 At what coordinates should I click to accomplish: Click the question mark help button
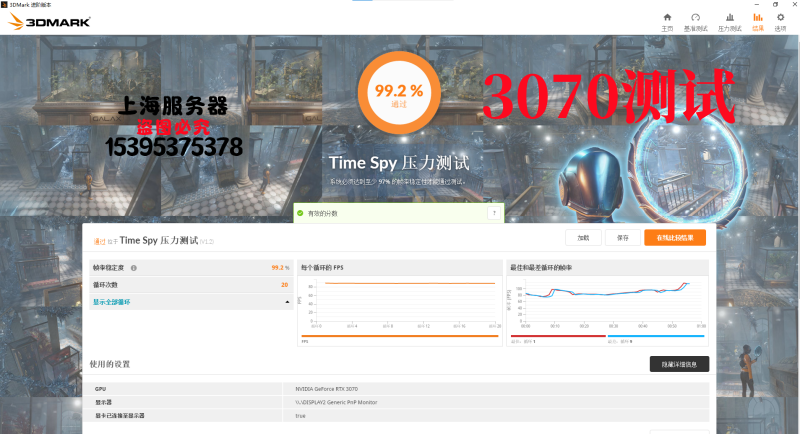click(x=494, y=213)
